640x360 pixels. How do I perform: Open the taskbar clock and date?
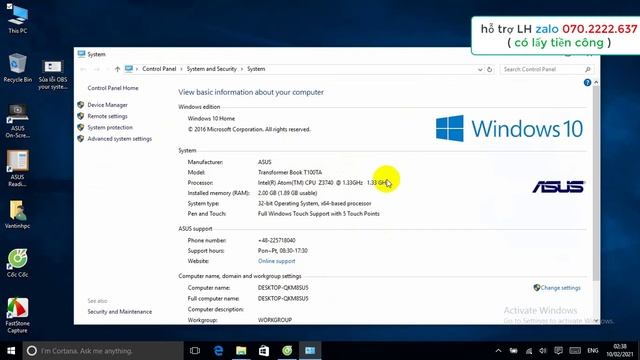coord(620,351)
